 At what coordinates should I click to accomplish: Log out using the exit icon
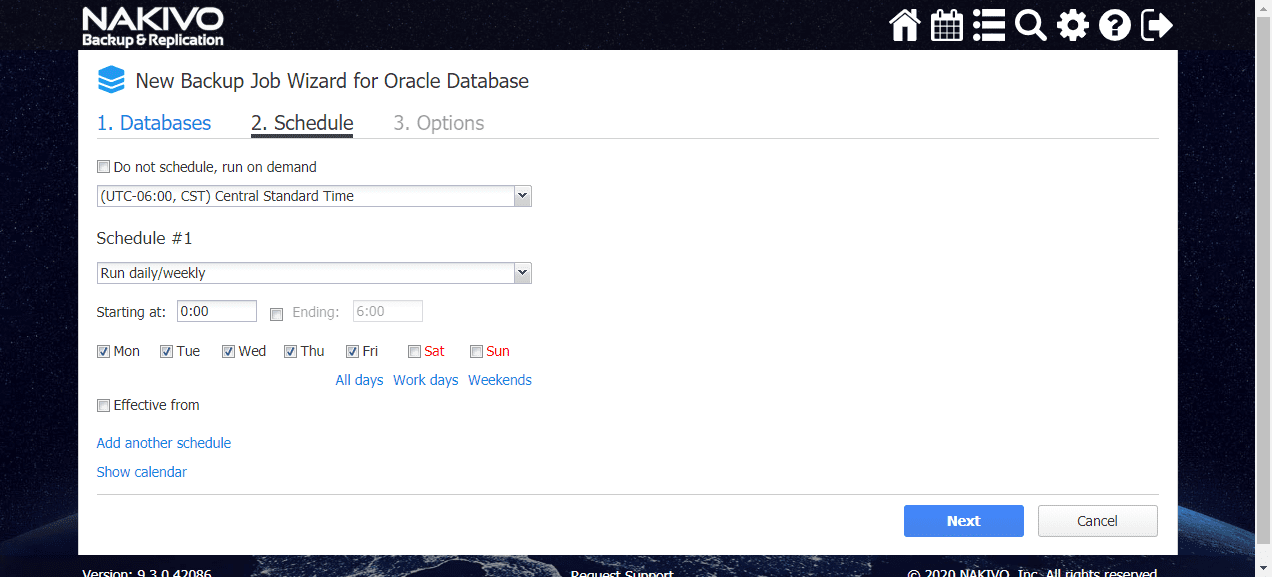click(1155, 25)
